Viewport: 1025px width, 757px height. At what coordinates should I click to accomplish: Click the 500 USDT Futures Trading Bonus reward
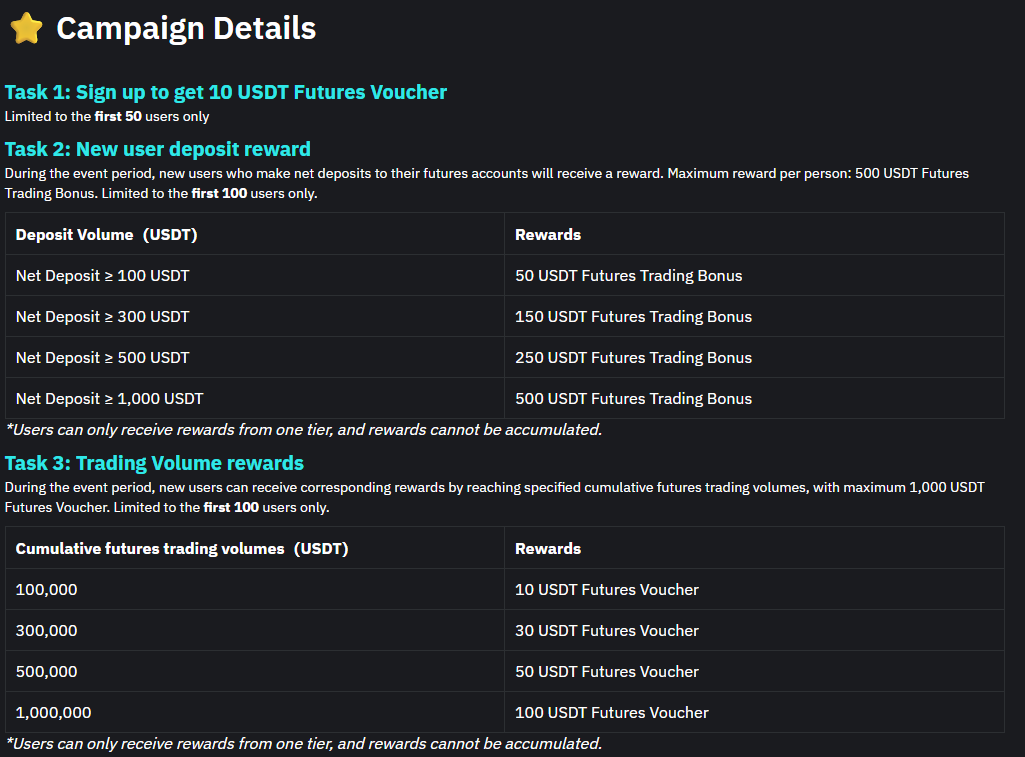pos(630,398)
